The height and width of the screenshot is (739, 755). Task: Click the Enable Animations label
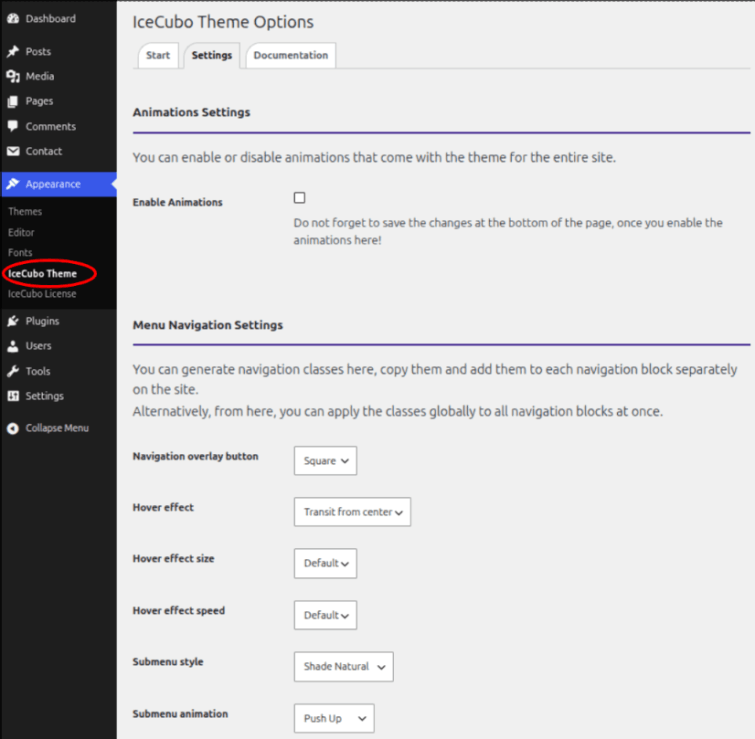tap(178, 202)
